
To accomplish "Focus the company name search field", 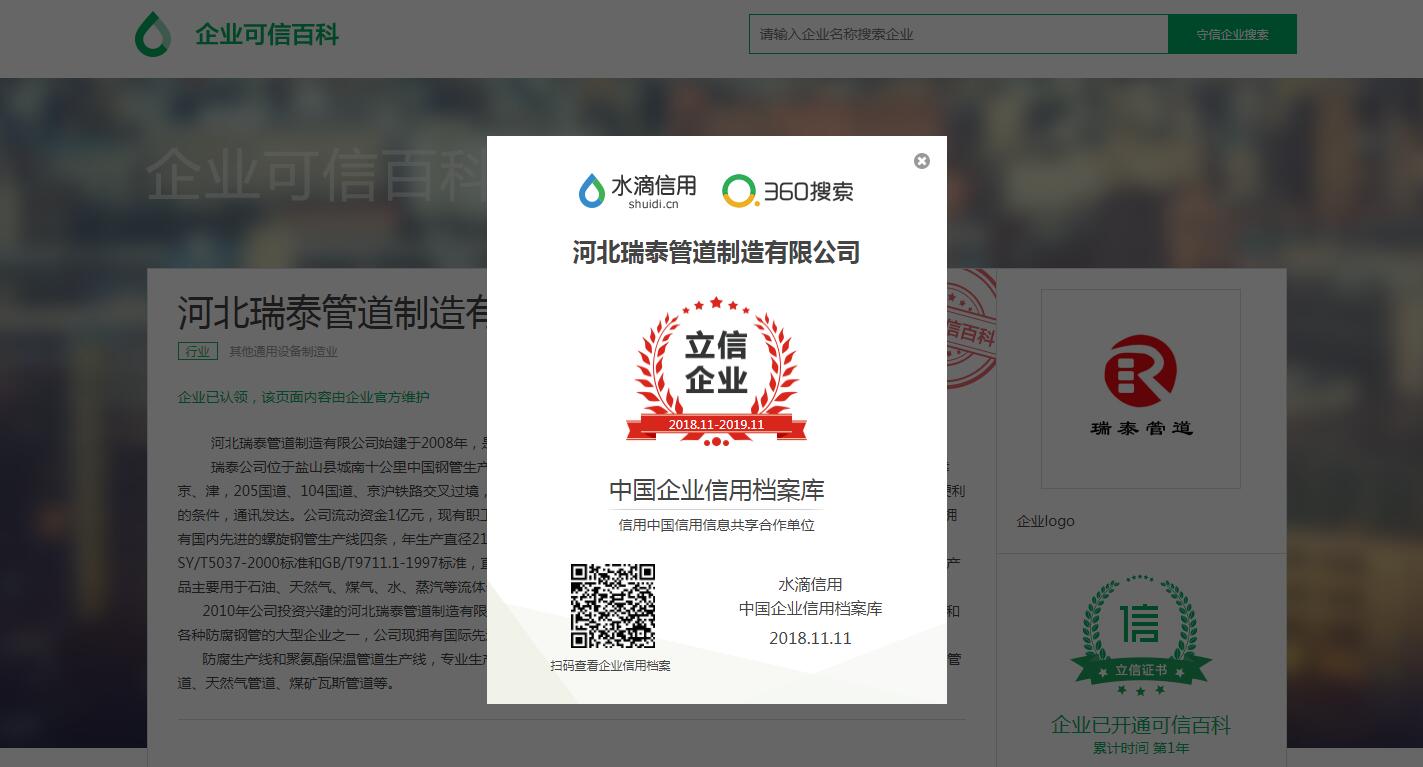I will click(x=958, y=34).
